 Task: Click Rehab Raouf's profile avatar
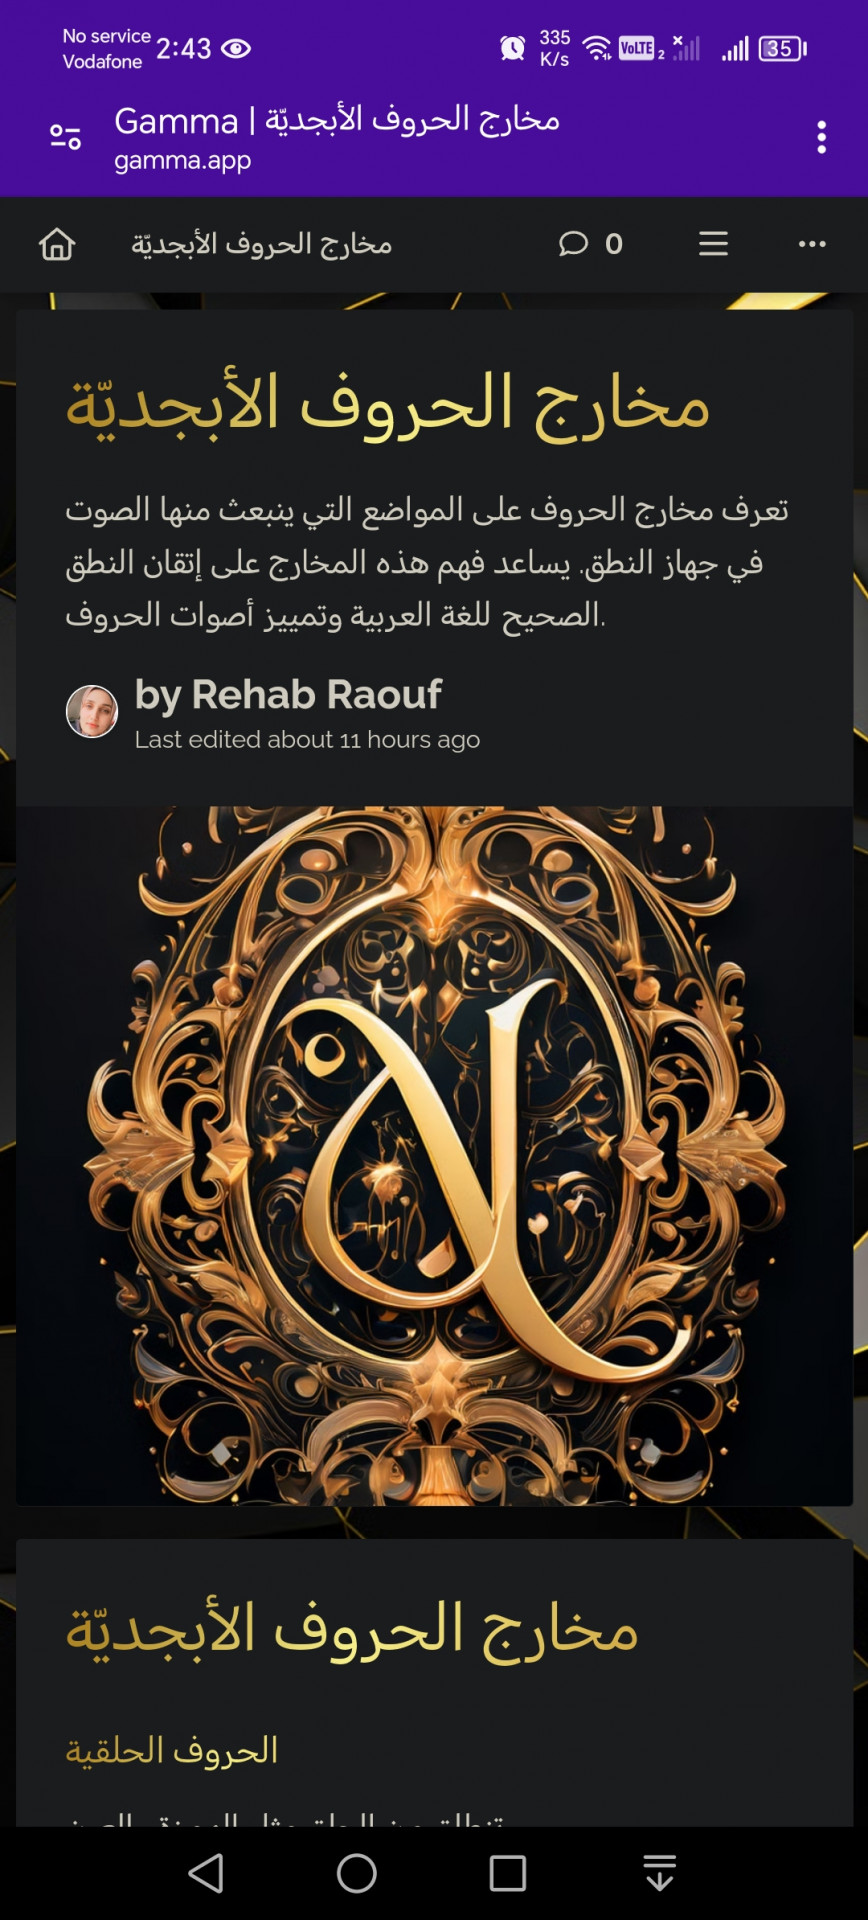point(92,712)
